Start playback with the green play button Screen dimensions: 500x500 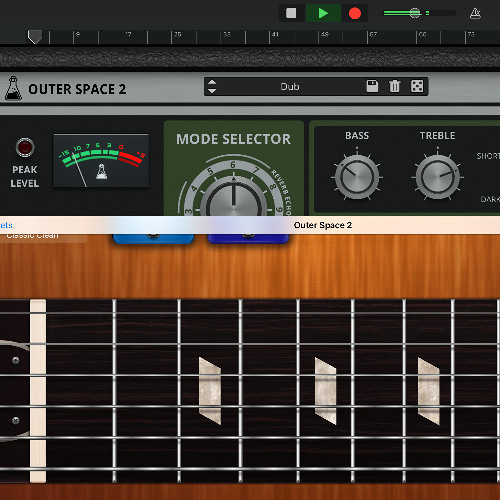coord(323,13)
